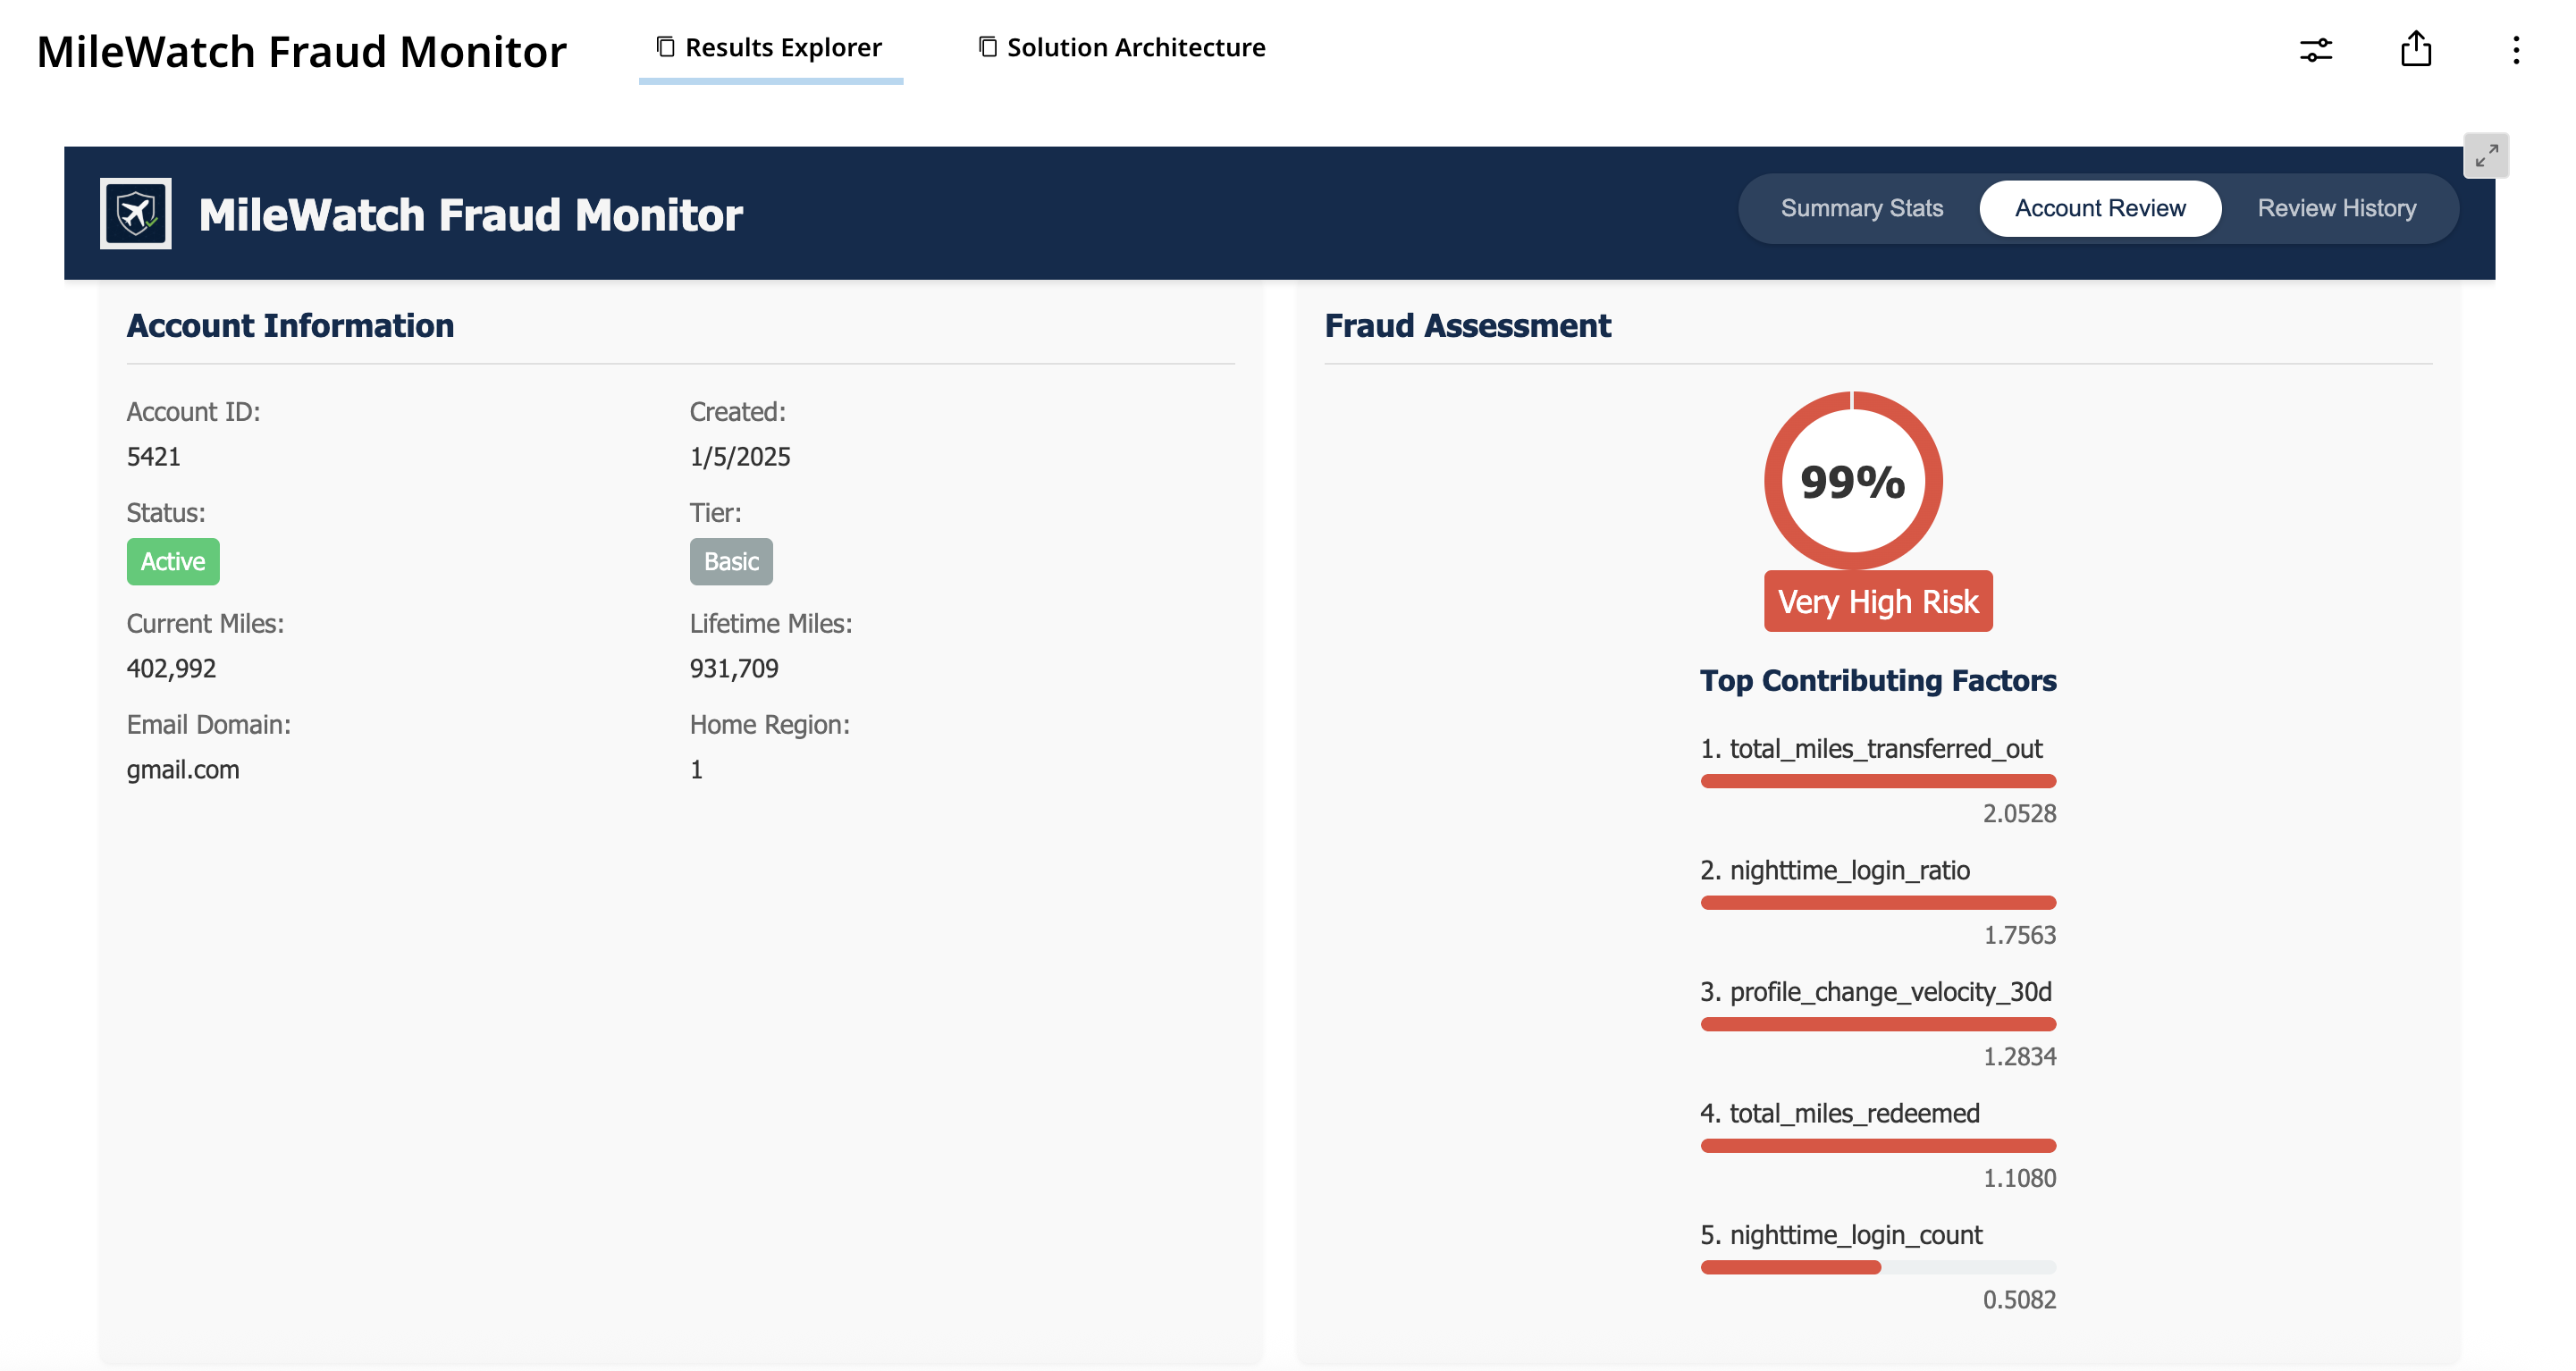
Task: Click the gmail.com email domain value
Action: [x=183, y=769]
